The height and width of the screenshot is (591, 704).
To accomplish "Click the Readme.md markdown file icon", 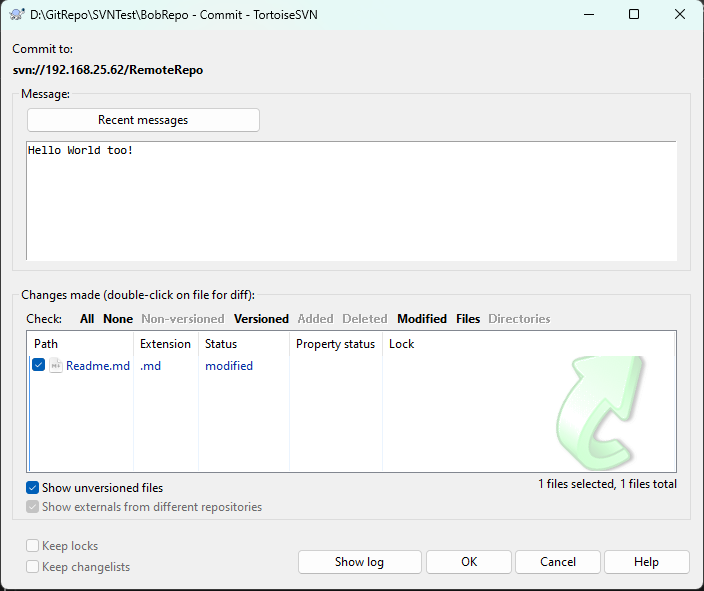I will 56,366.
